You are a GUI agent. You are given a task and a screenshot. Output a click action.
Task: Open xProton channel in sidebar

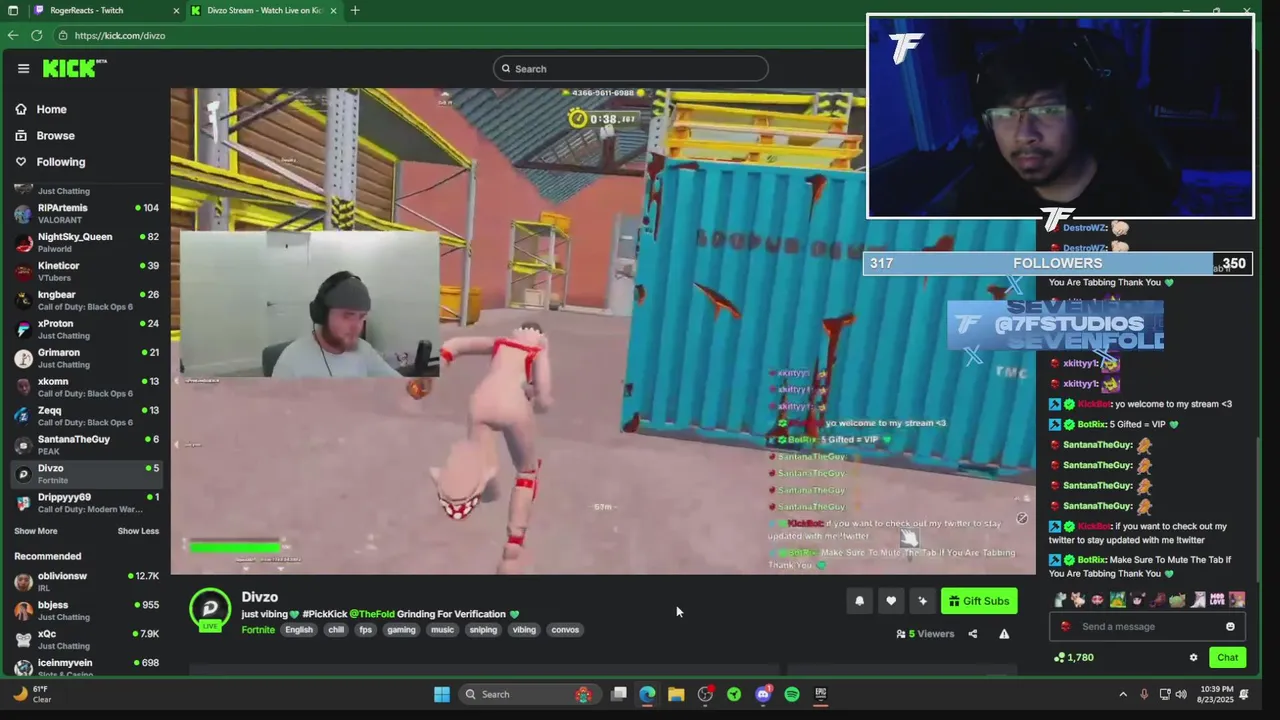tap(86, 329)
